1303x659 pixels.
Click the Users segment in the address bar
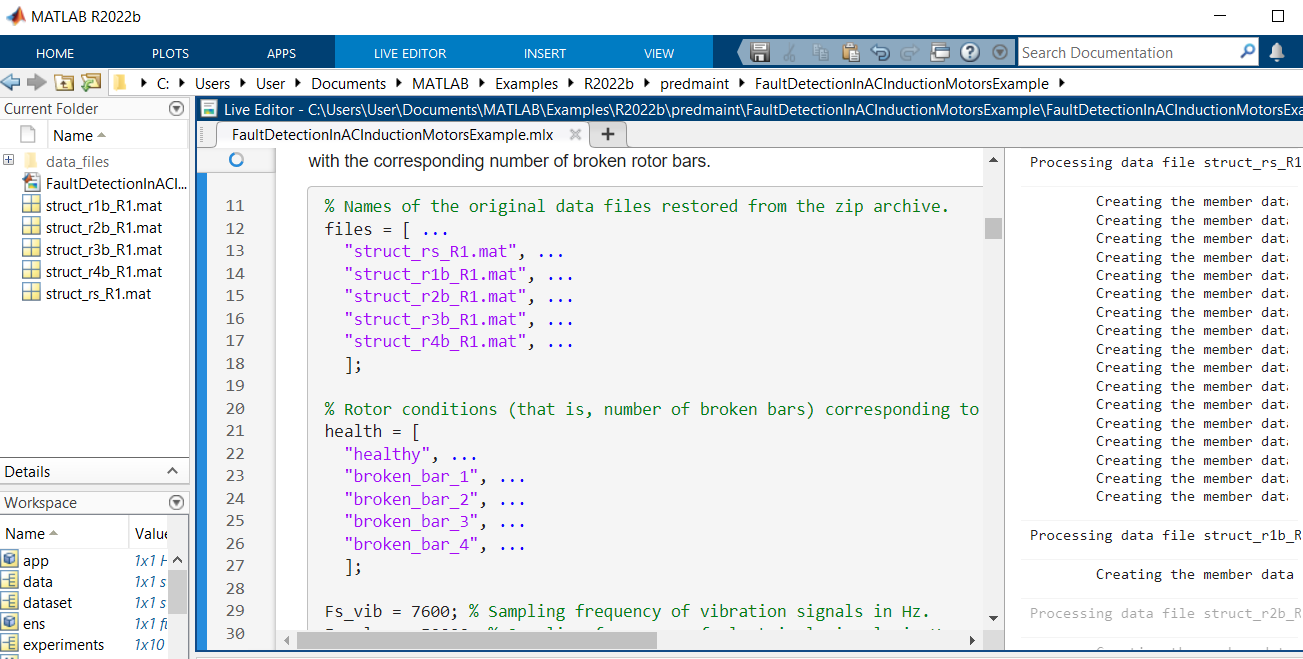212,84
